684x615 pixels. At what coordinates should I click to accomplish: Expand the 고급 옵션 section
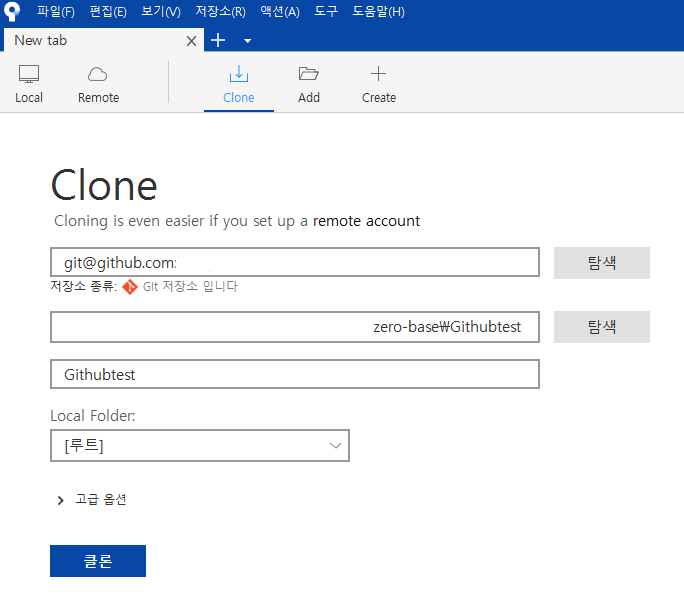point(92,499)
